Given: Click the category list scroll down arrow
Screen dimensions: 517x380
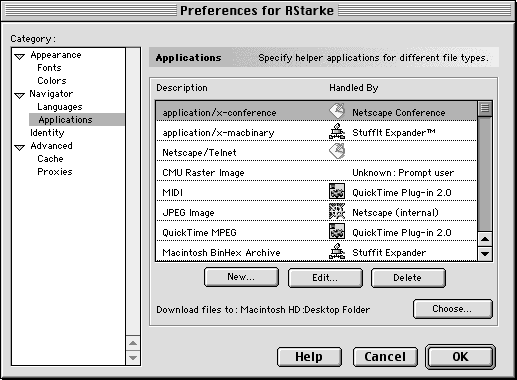Looking at the screenshot, I should [x=133, y=358].
